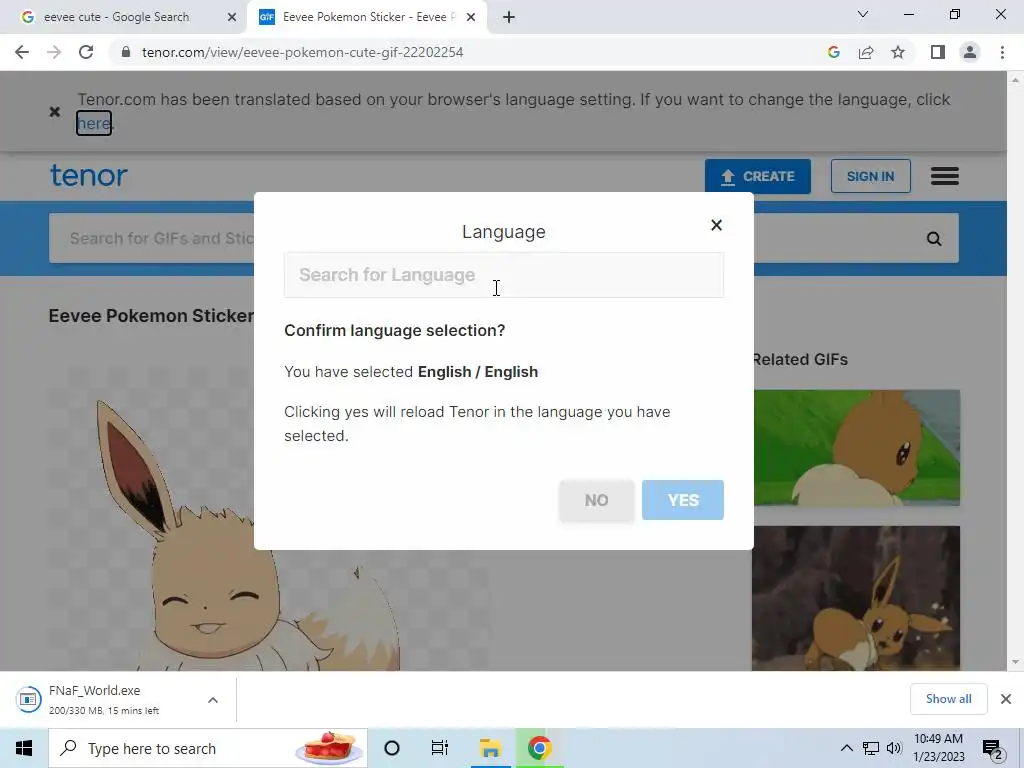This screenshot has width=1024, height=768.
Task: Show hidden system tray icons
Action: point(846,748)
